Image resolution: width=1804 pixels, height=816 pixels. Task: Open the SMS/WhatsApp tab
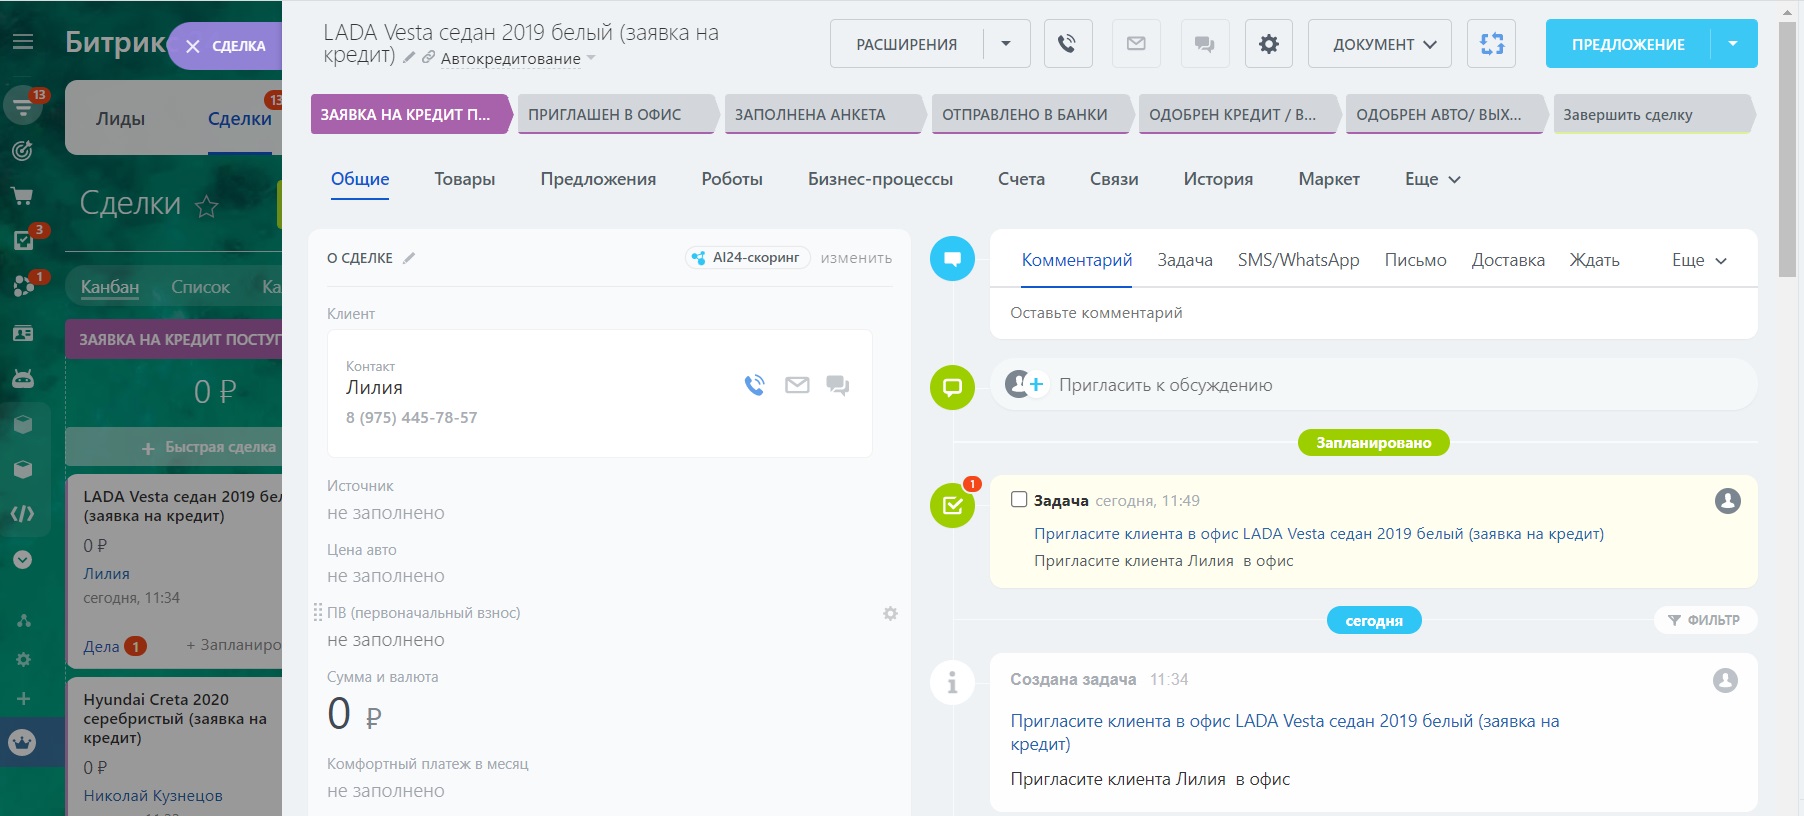click(1298, 260)
